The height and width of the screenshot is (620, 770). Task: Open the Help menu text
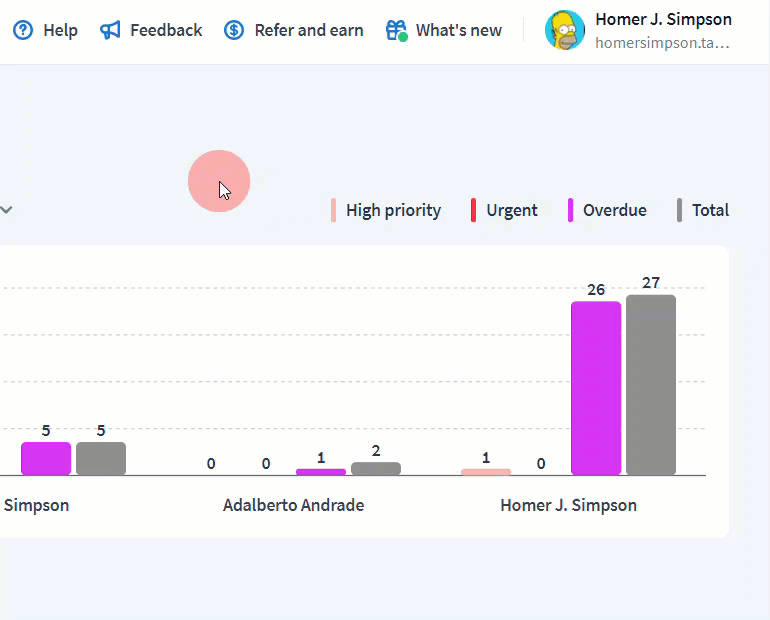click(60, 30)
